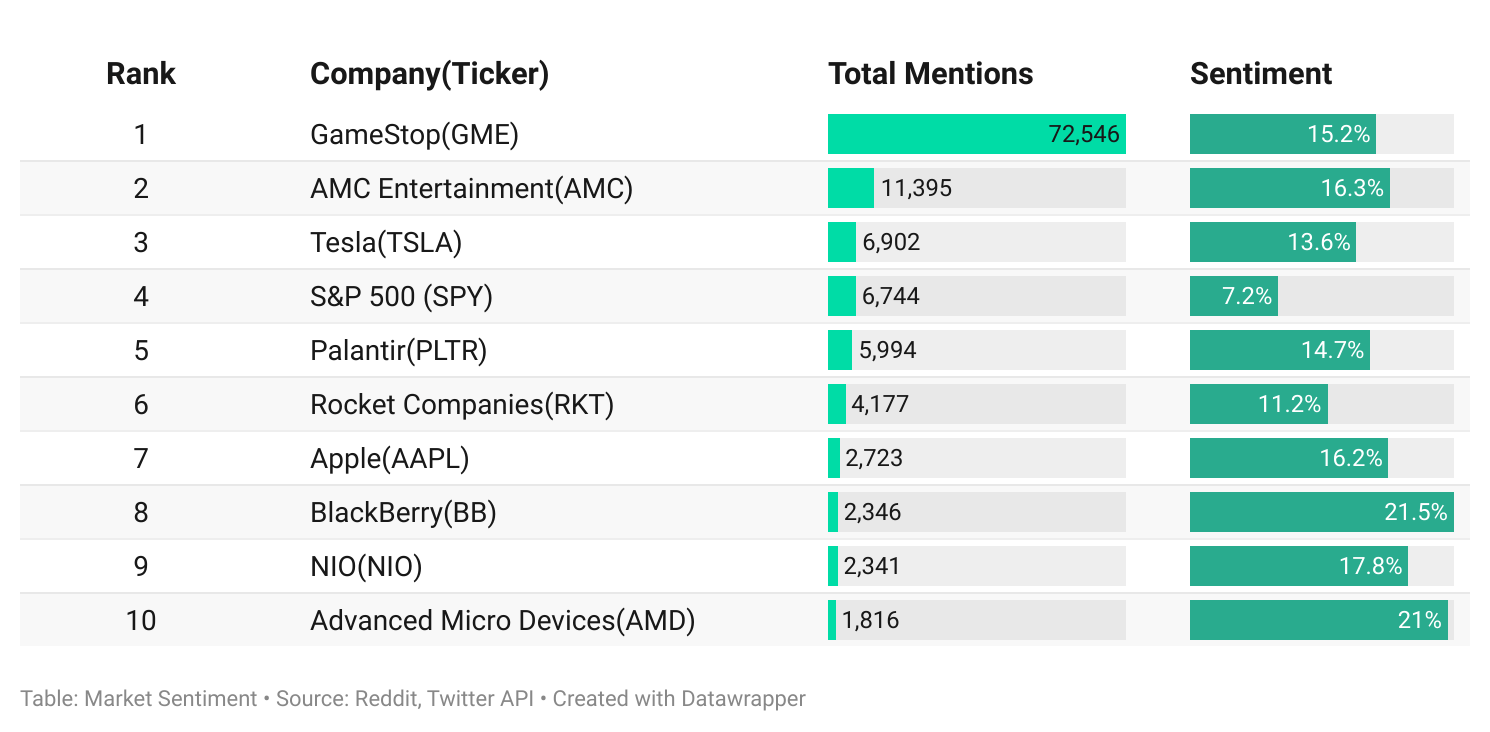Click GameStop's 72,546 mentions bar

click(976, 134)
